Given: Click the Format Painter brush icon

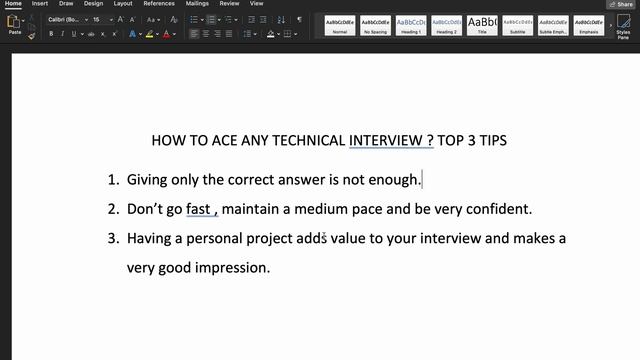Looking at the screenshot, I should pyautogui.click(x=31, y=36).
